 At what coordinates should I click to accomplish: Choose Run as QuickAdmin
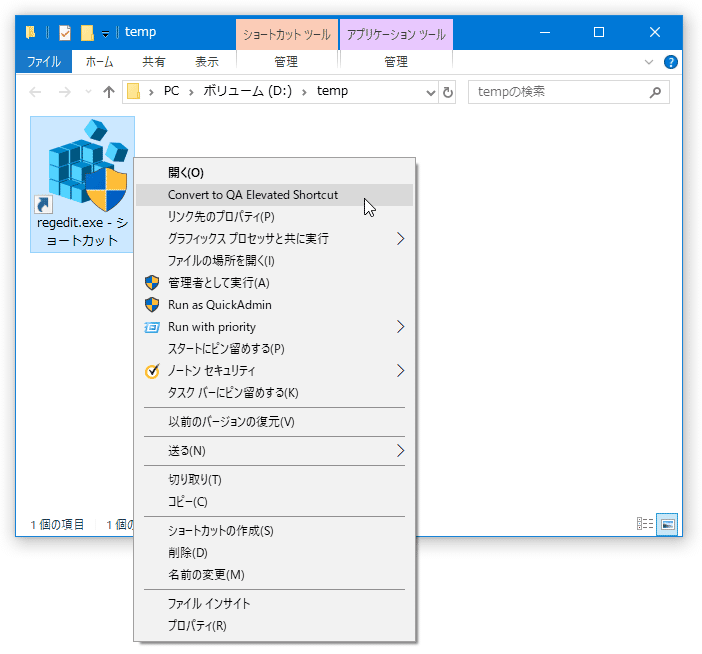pos(274,305)
